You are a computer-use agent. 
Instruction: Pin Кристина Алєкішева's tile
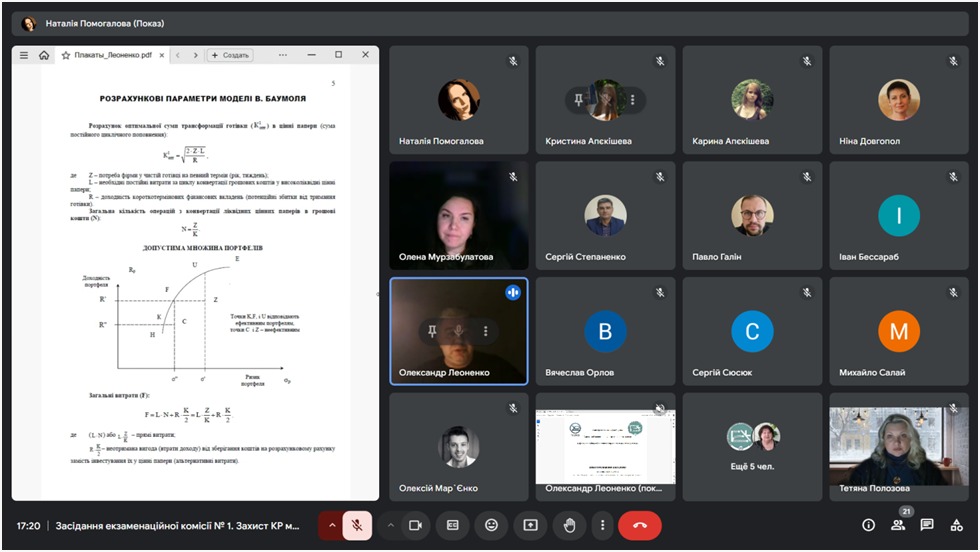tap(578, 100)
